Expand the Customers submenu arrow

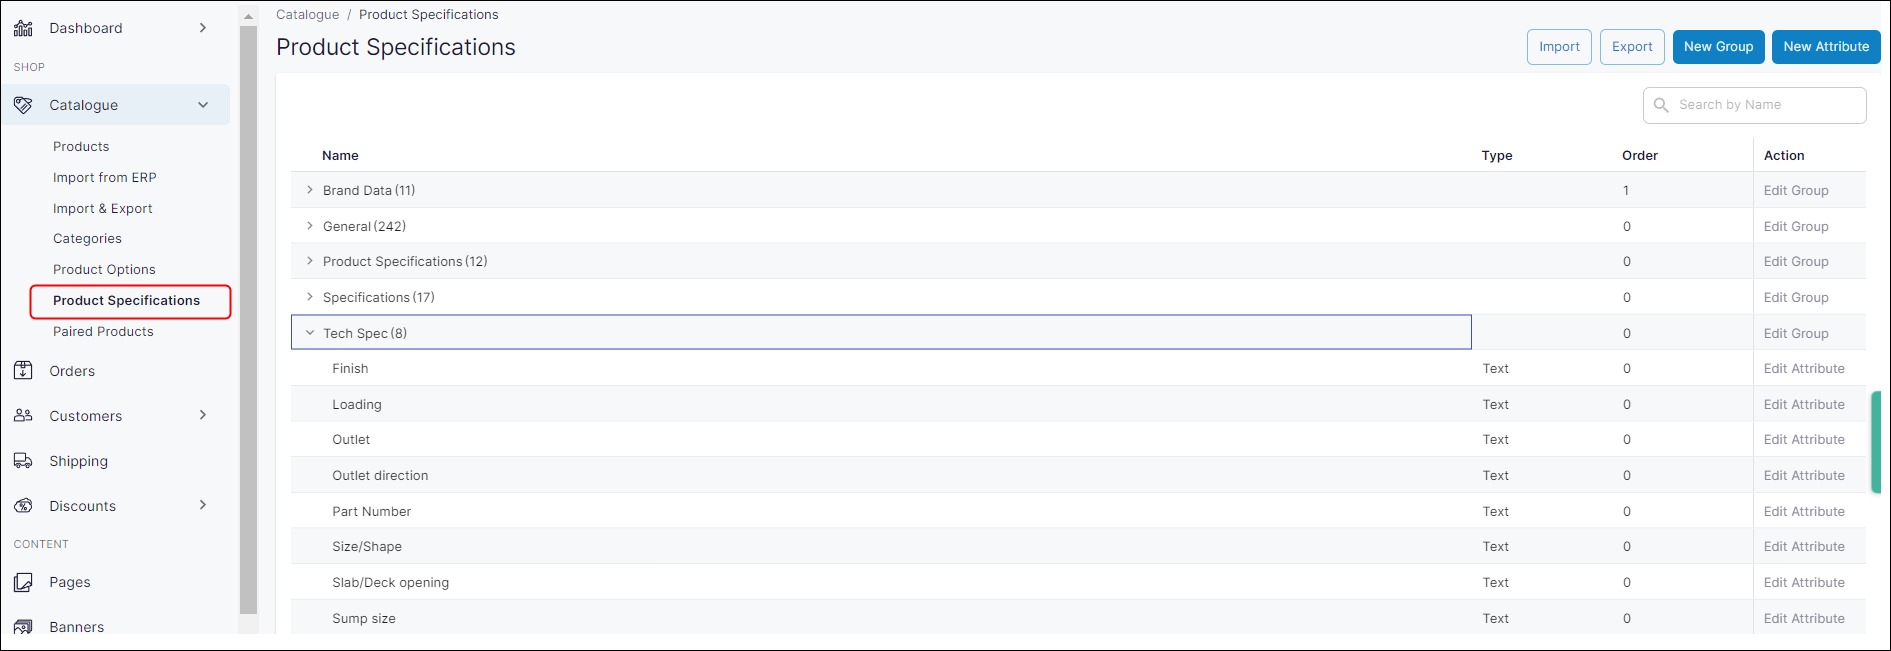click(203, 415)
